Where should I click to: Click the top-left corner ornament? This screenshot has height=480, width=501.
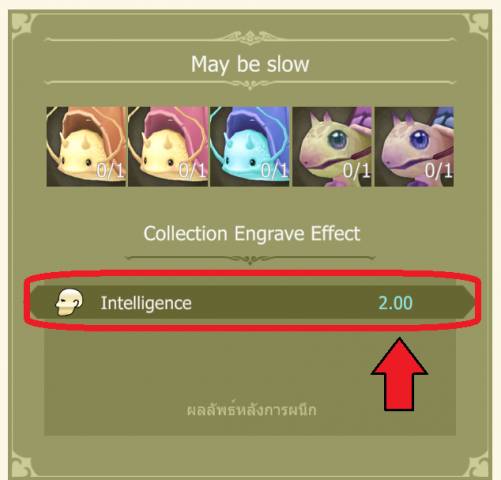[24, 25]
